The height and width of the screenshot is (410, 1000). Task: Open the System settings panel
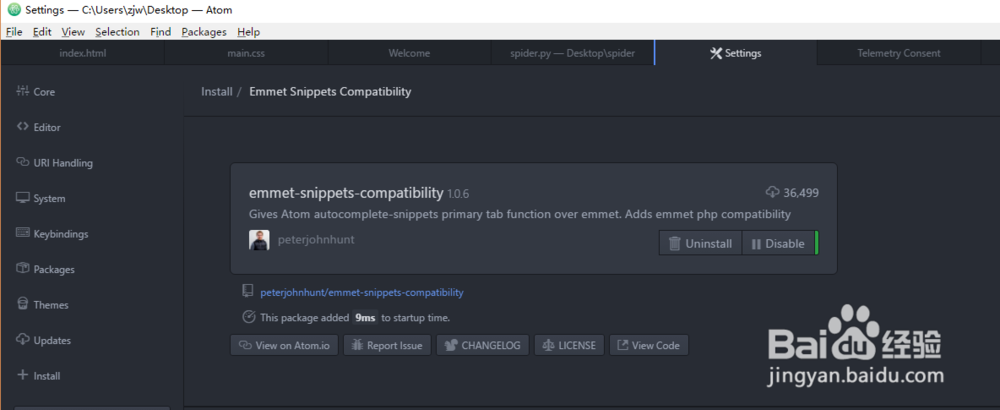pyautogui.click(x=41, y=198)
